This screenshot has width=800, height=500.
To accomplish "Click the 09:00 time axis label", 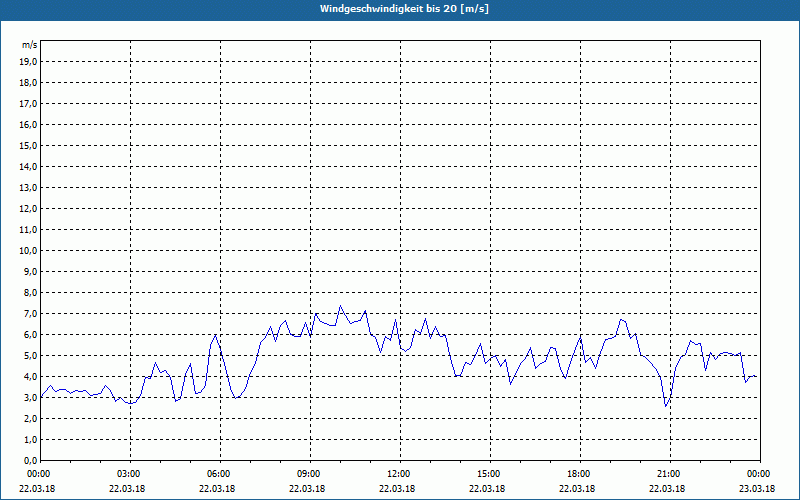I will pyautogui.click(x=309, y=474).
